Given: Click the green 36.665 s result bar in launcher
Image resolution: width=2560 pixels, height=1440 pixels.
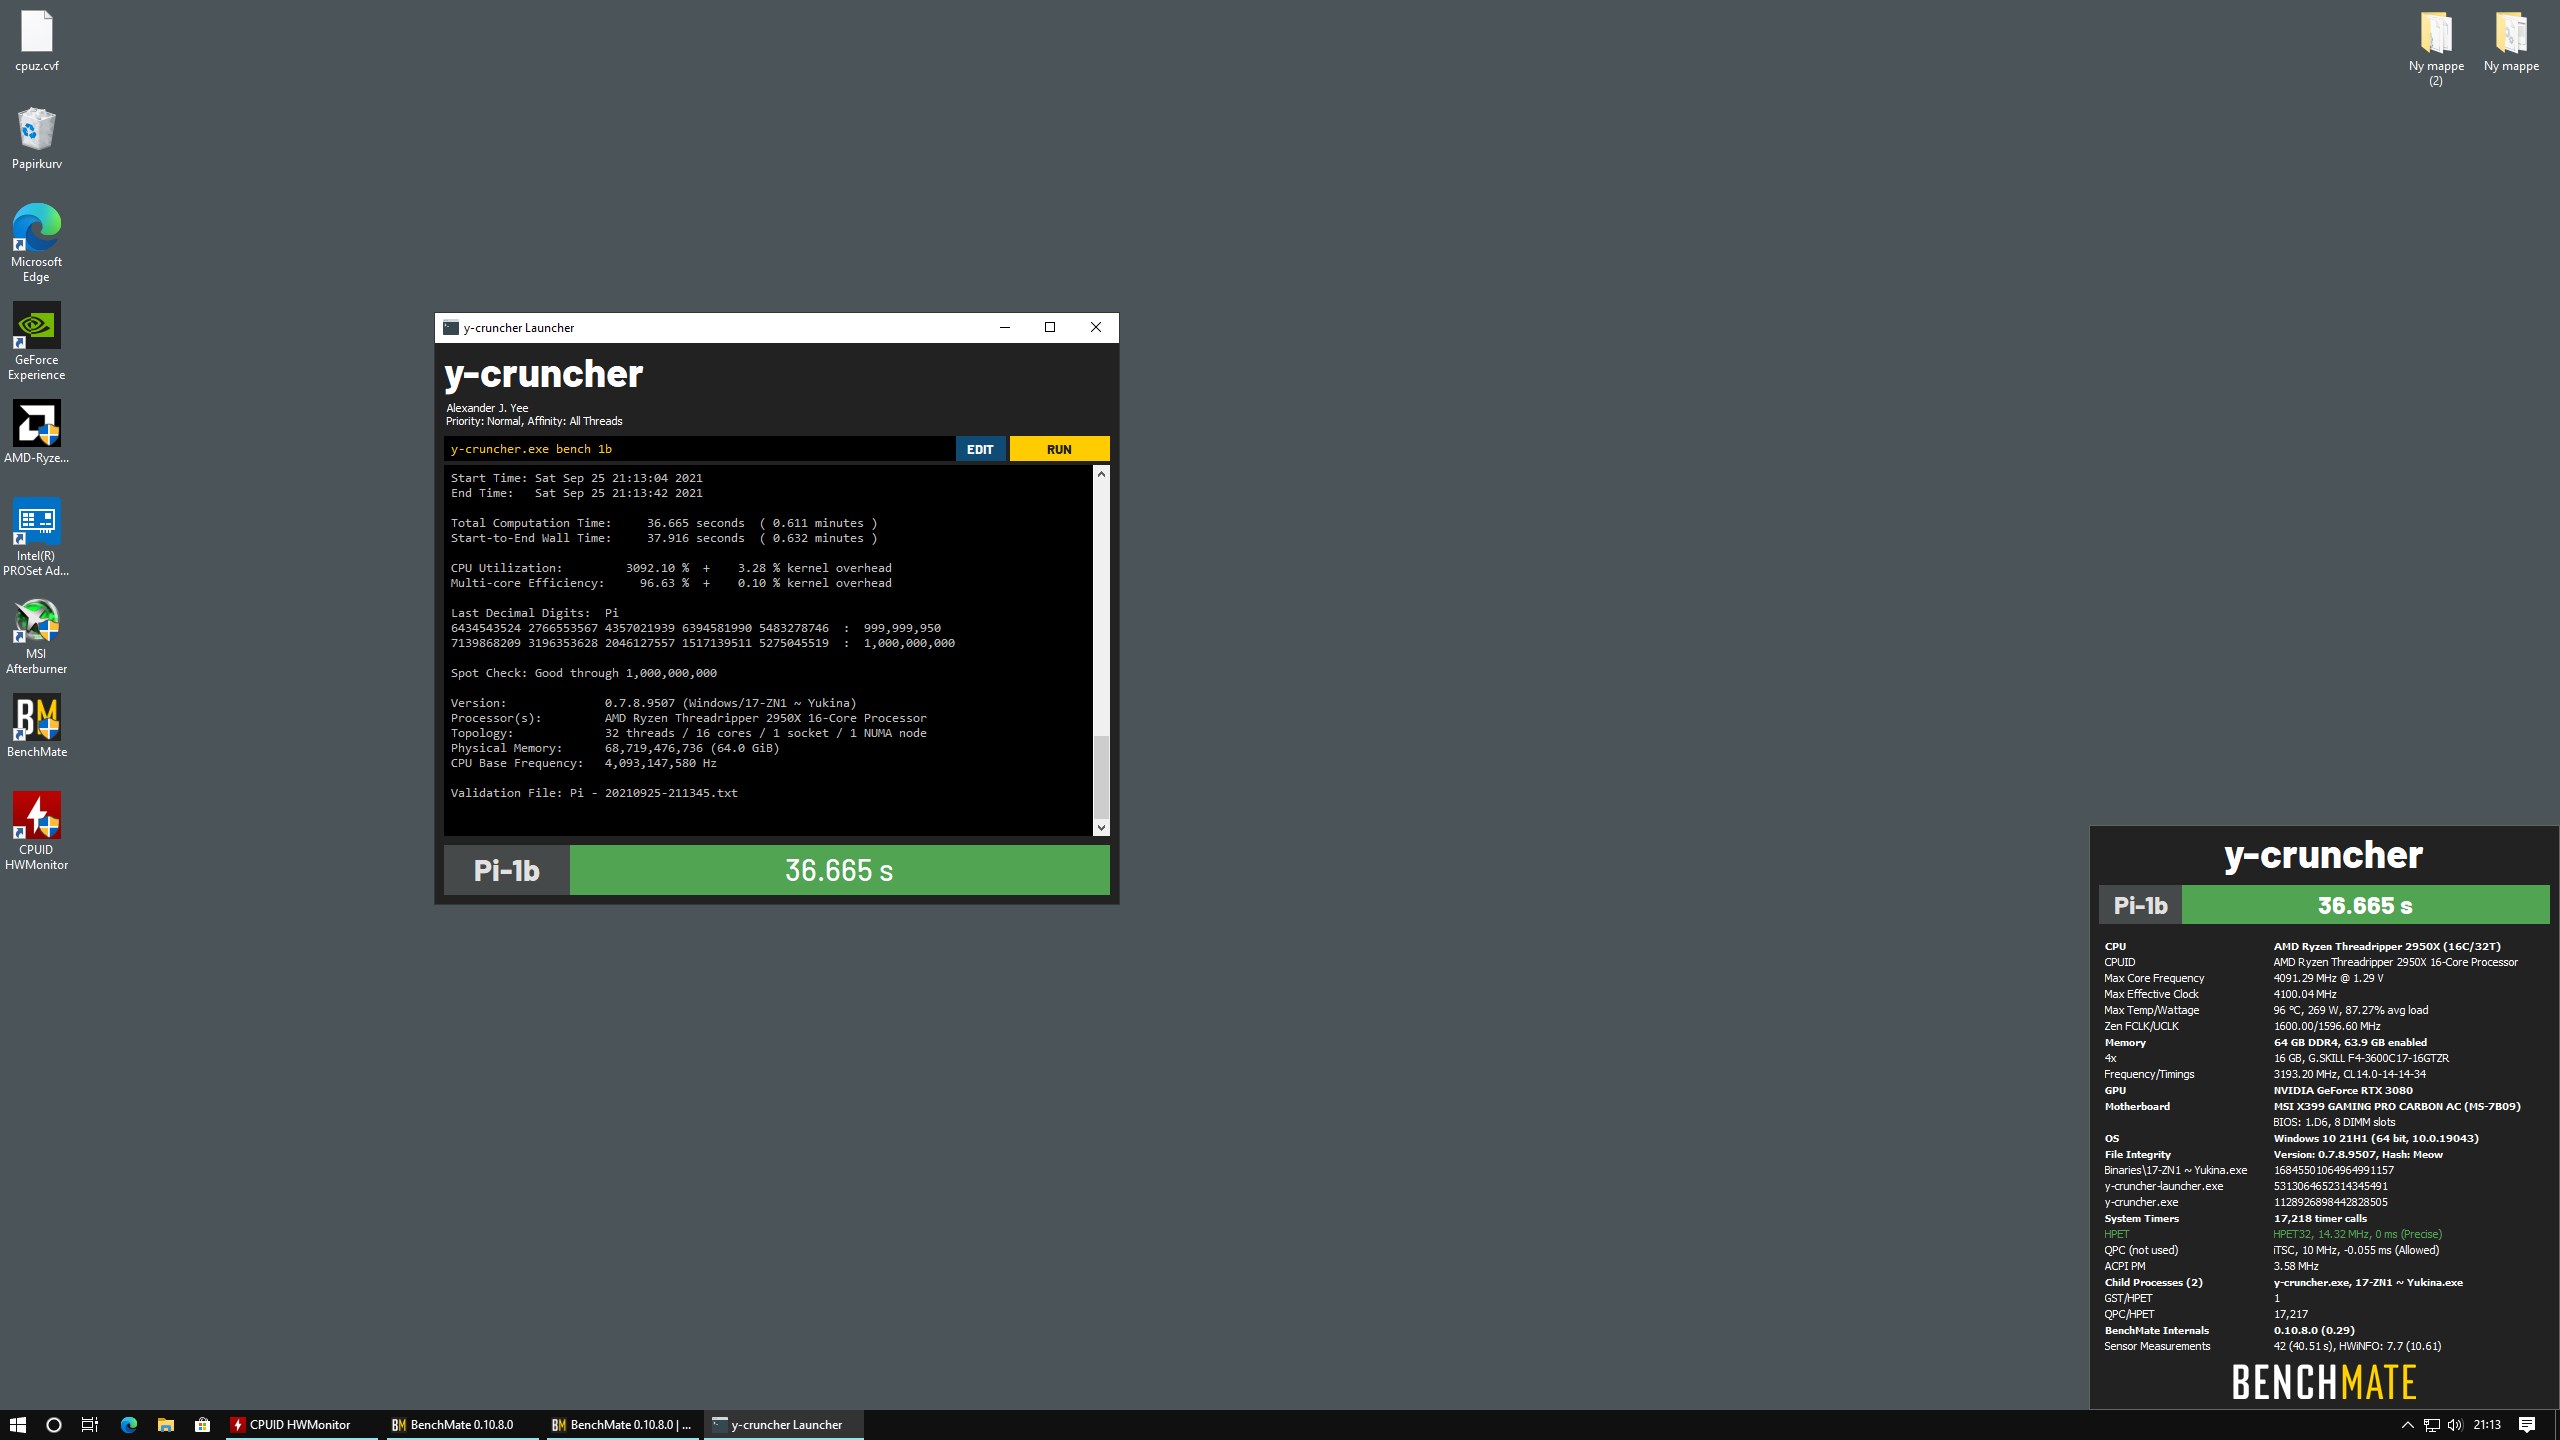Looking at the screenshot, I should (839, 870).
